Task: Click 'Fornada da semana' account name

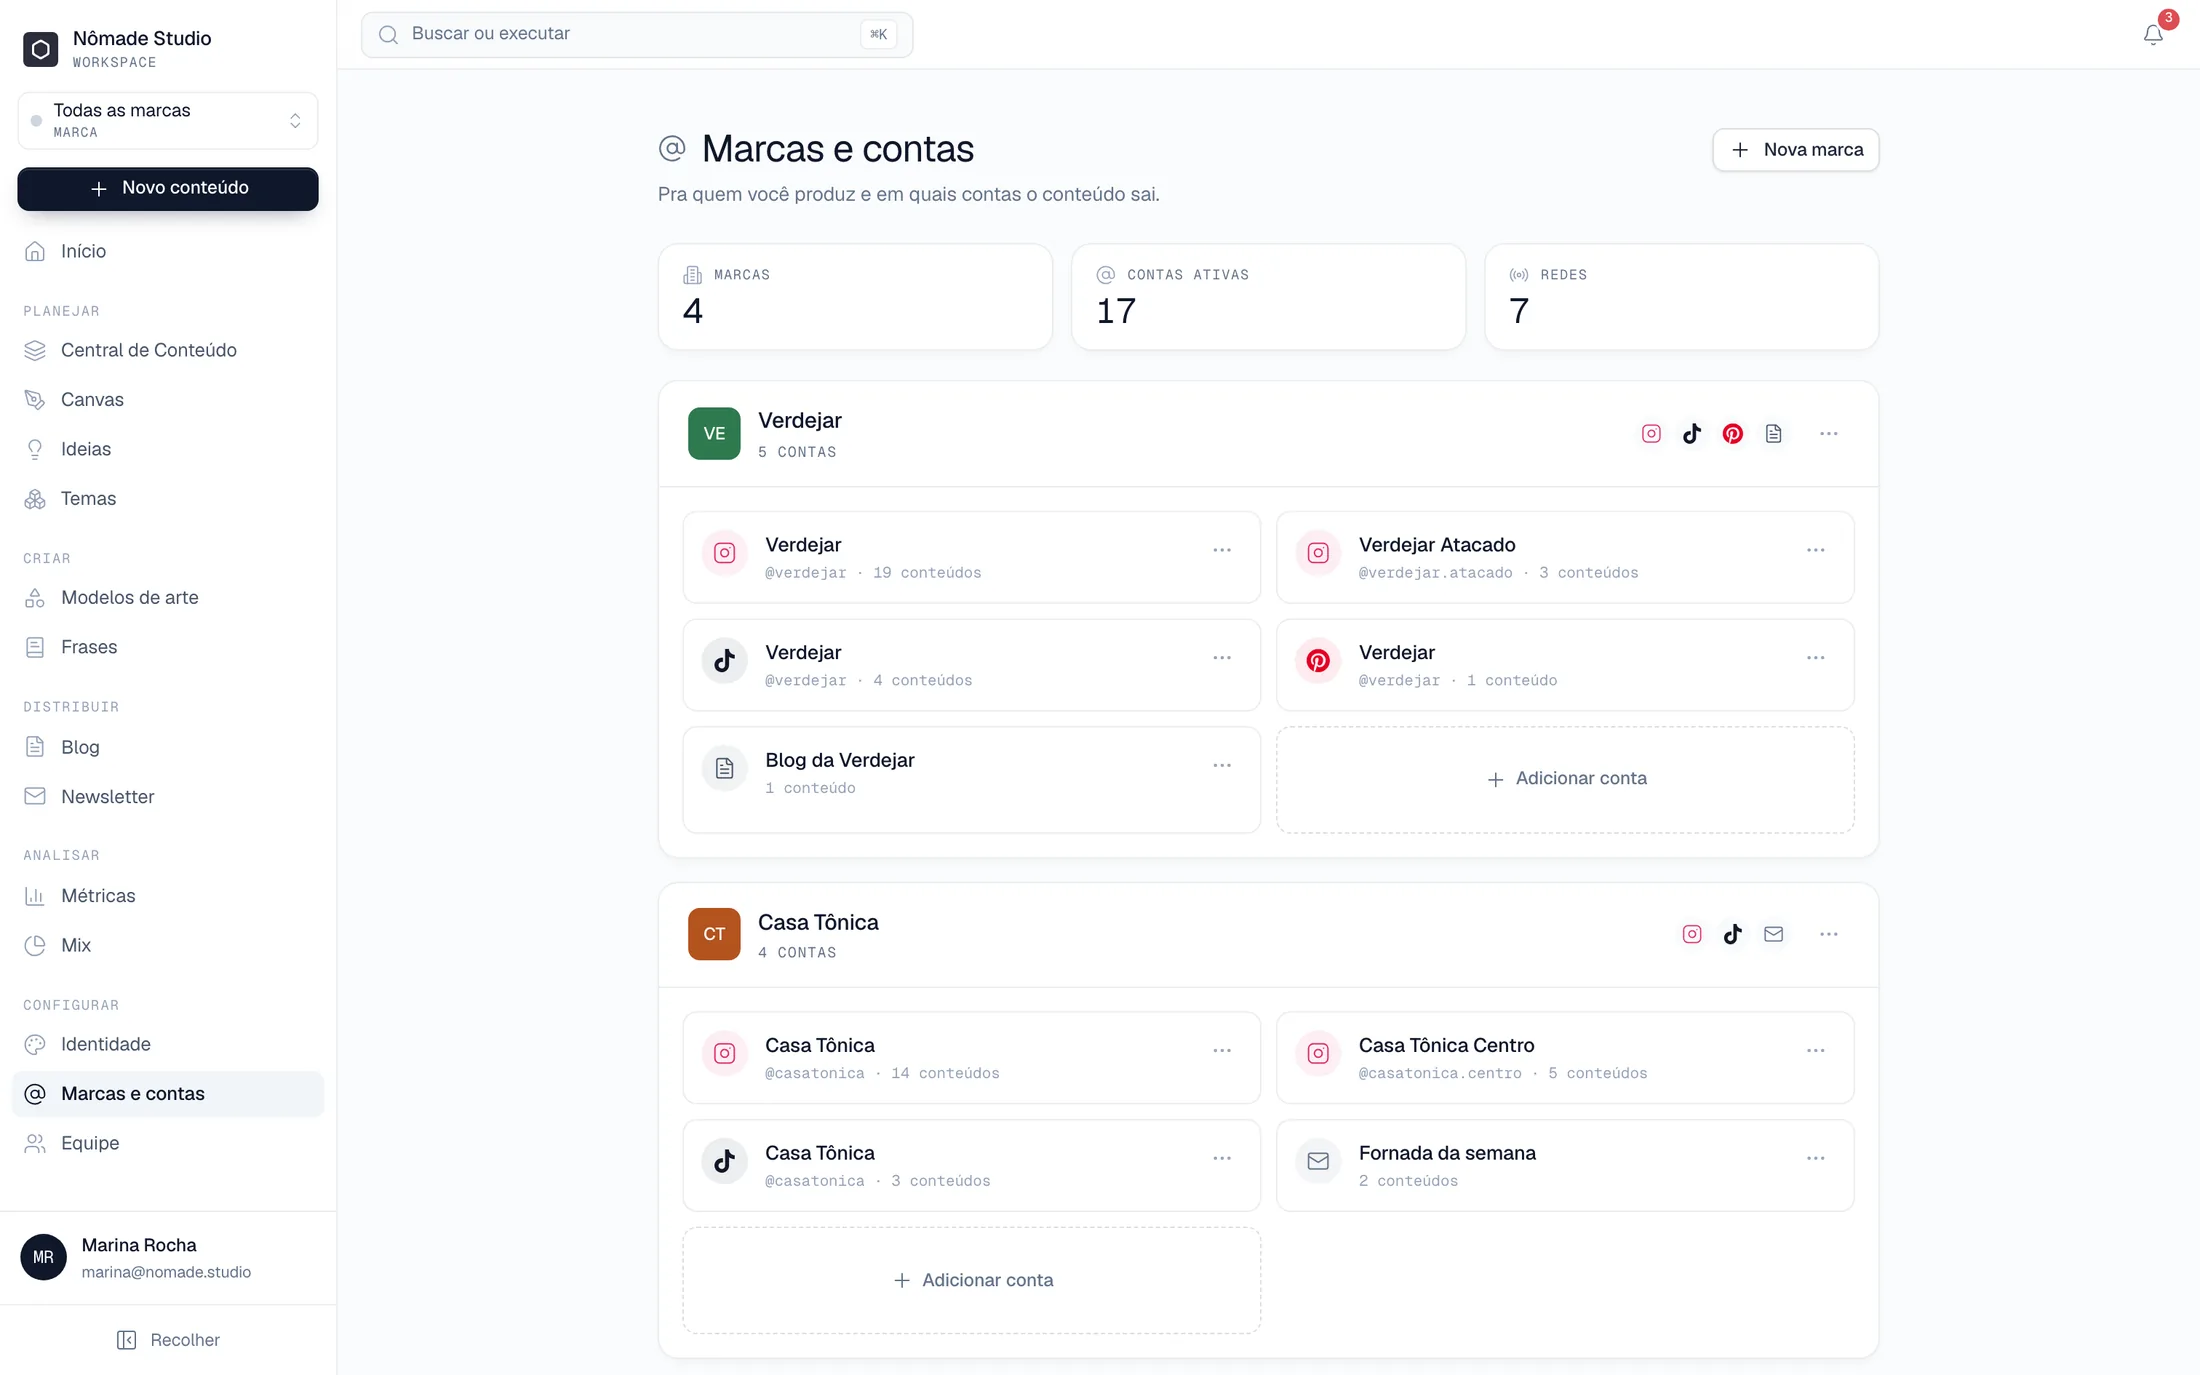Action: 1447,1153
